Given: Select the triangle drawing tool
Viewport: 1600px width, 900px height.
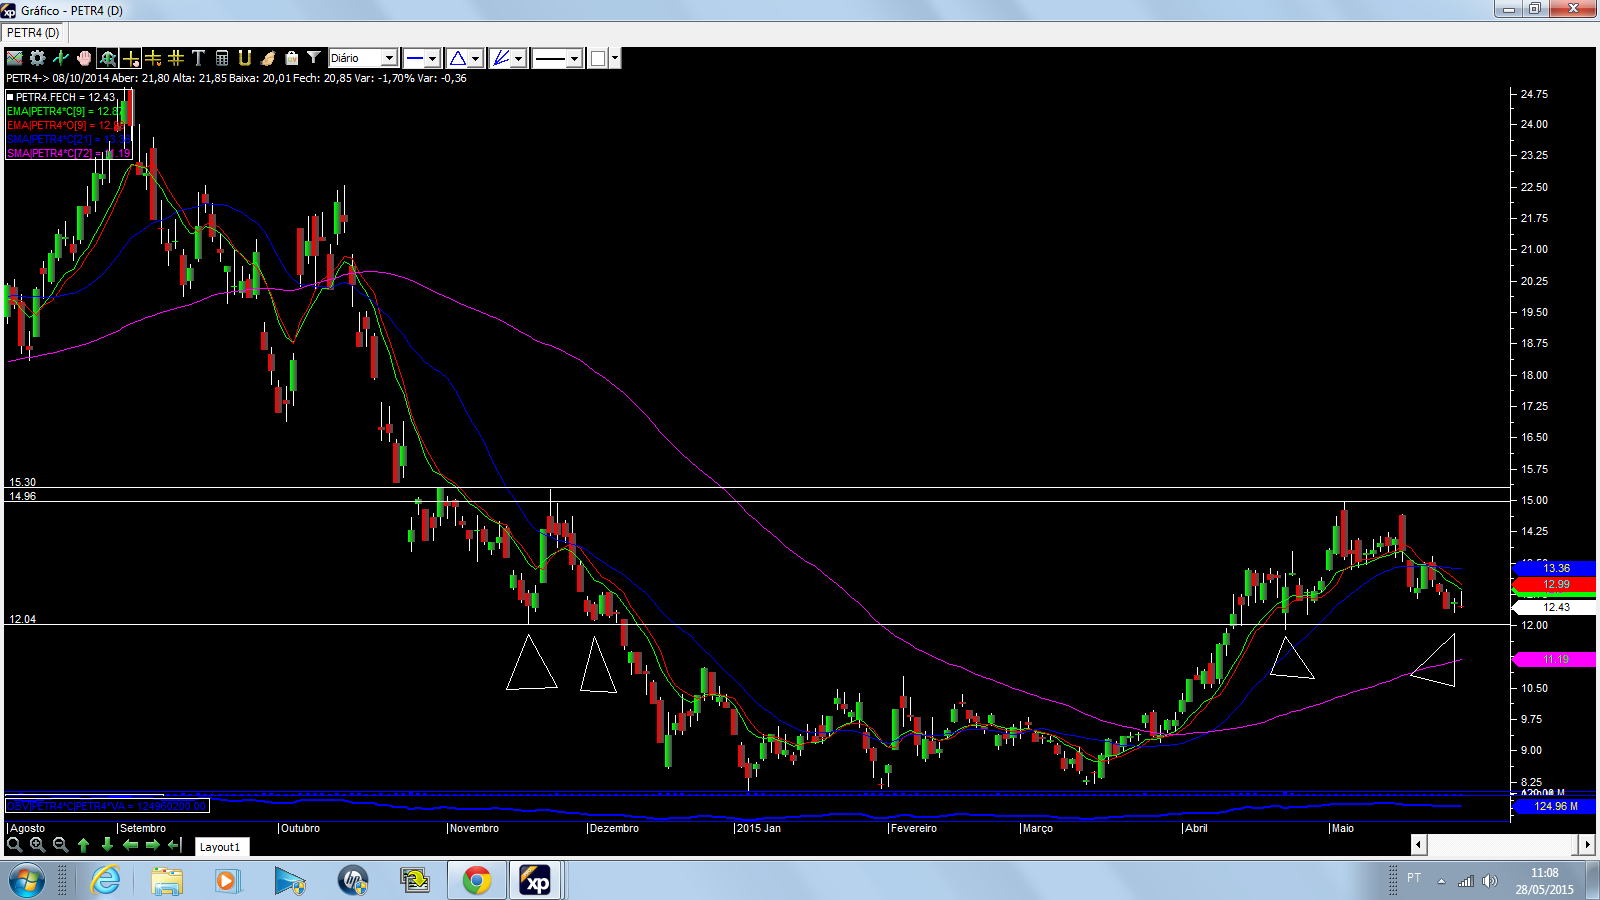Looking at the screenshot, I should click(x=458, y=58).
